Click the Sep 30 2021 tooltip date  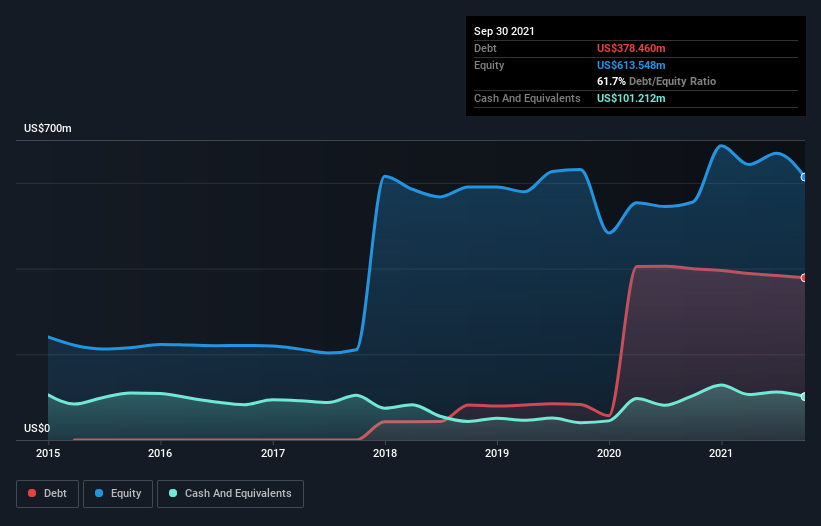coord(504,31)
